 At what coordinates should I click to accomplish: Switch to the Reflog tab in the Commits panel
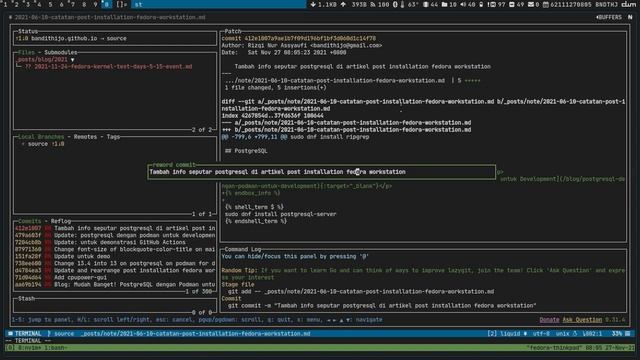(61, 221)
